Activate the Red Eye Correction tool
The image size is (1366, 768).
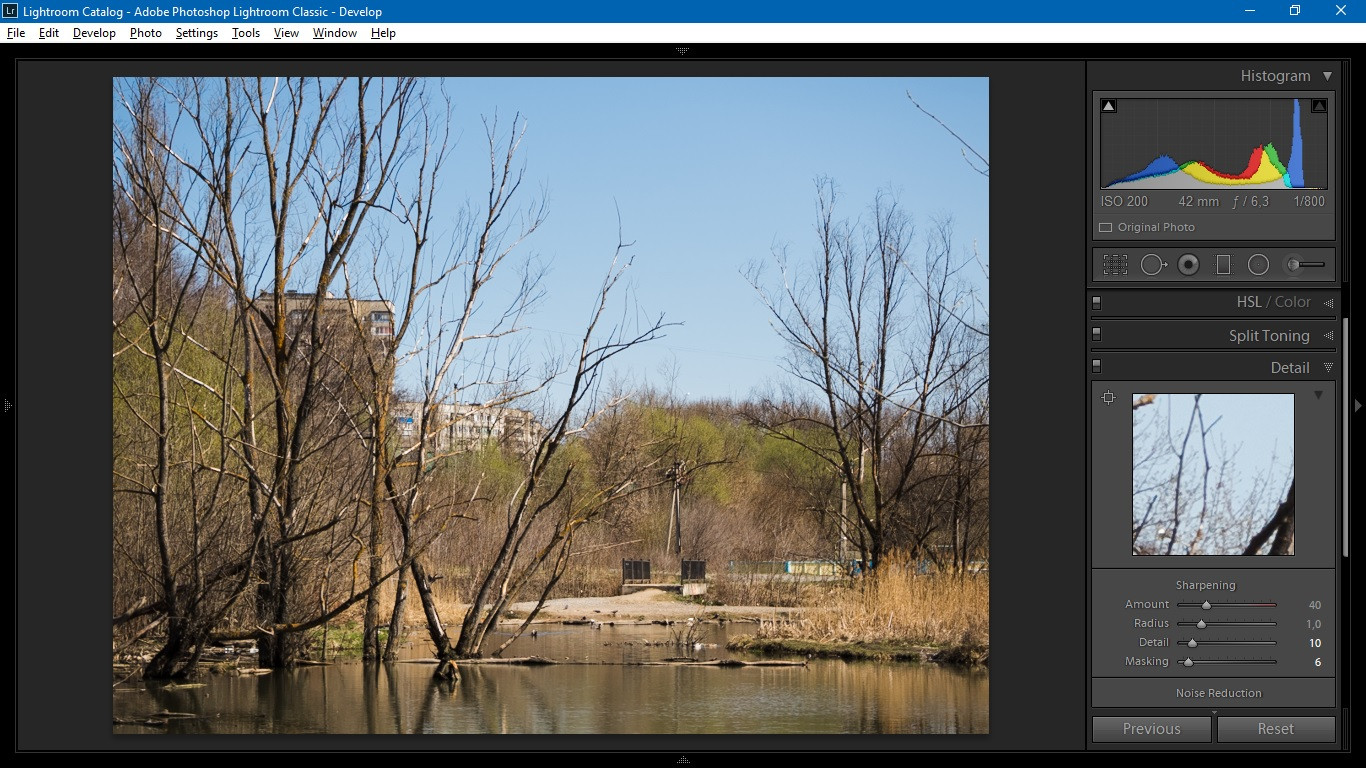tap(1189, 264)
